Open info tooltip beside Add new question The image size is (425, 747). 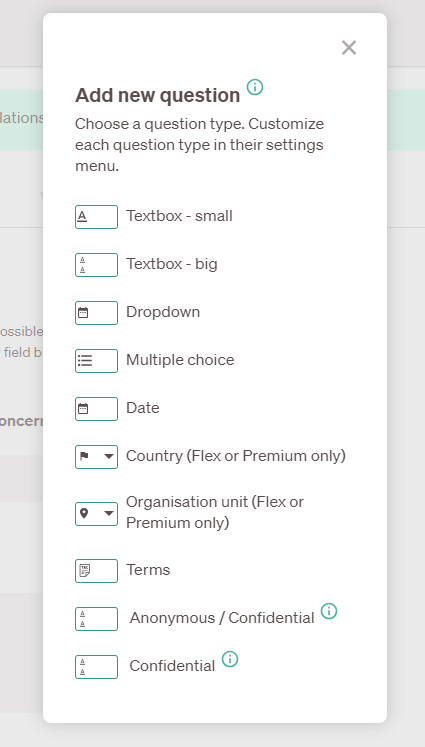255,87
